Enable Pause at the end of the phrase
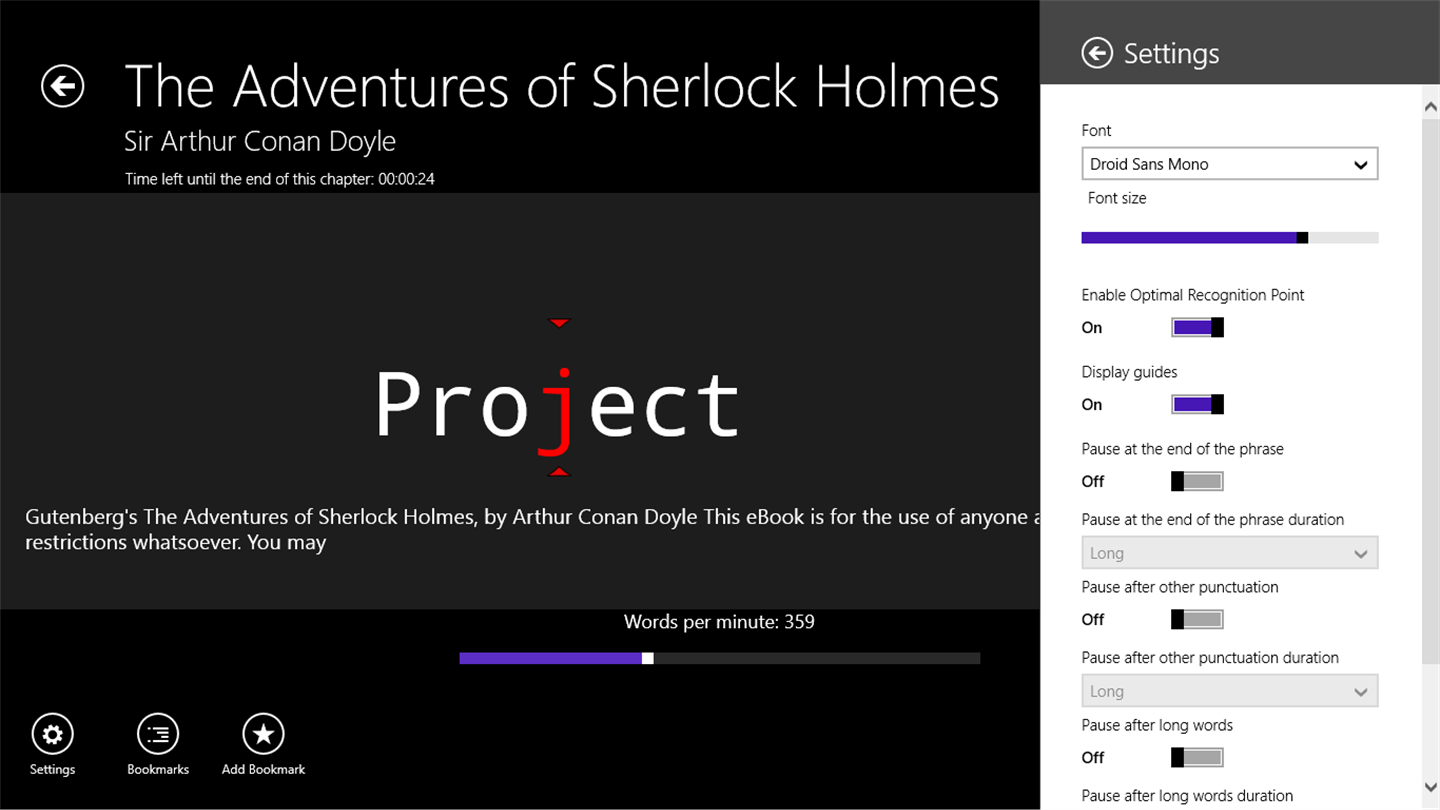 (1197, 481)
